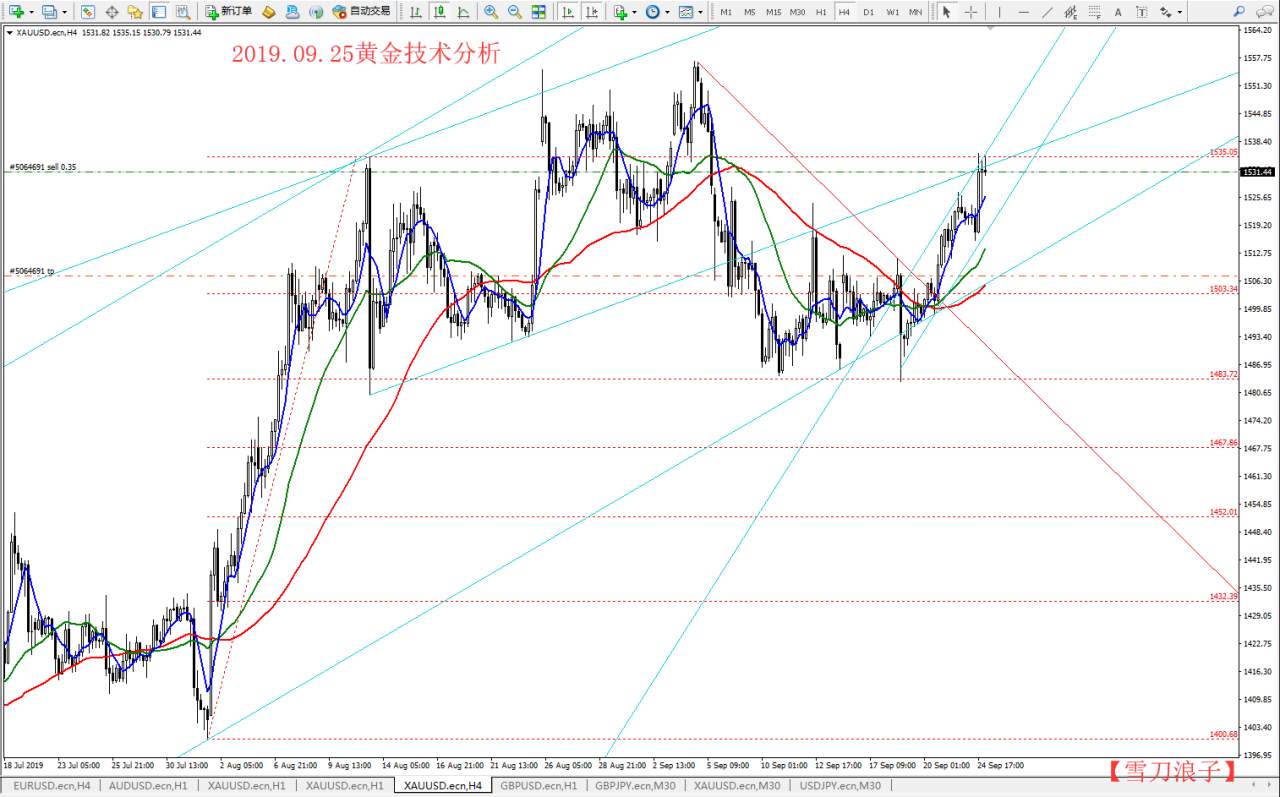Switch chart to line chart type
The height and width of the screenshot is (797, 1280).
click(463, 12)
